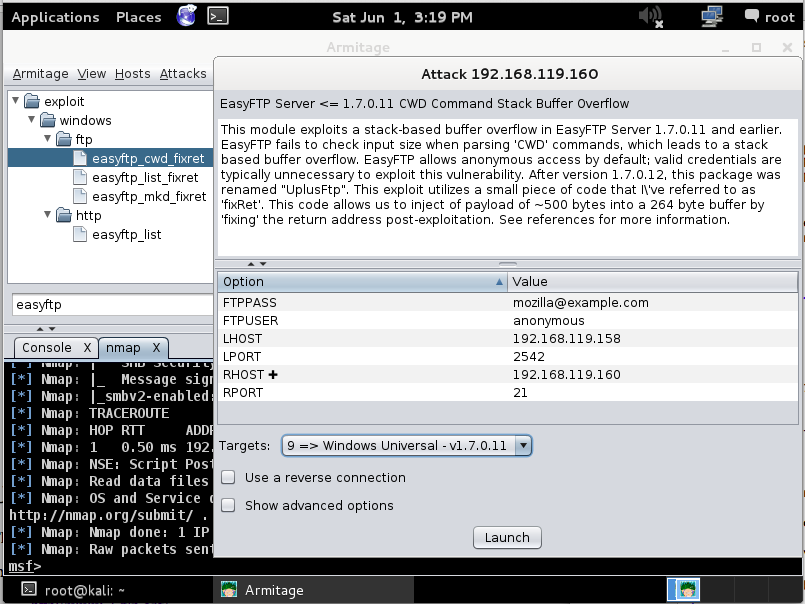805x604 pixels.
Task: Enable Use a reverse connection
Action: [x=228, y=478]
